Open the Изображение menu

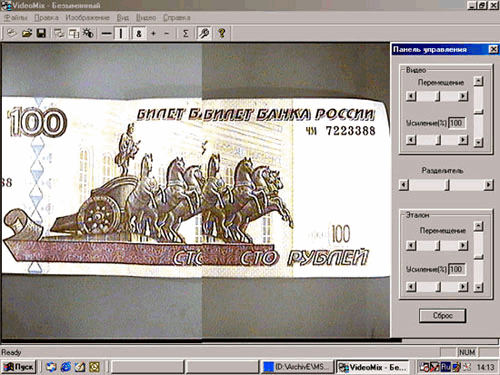87,18
